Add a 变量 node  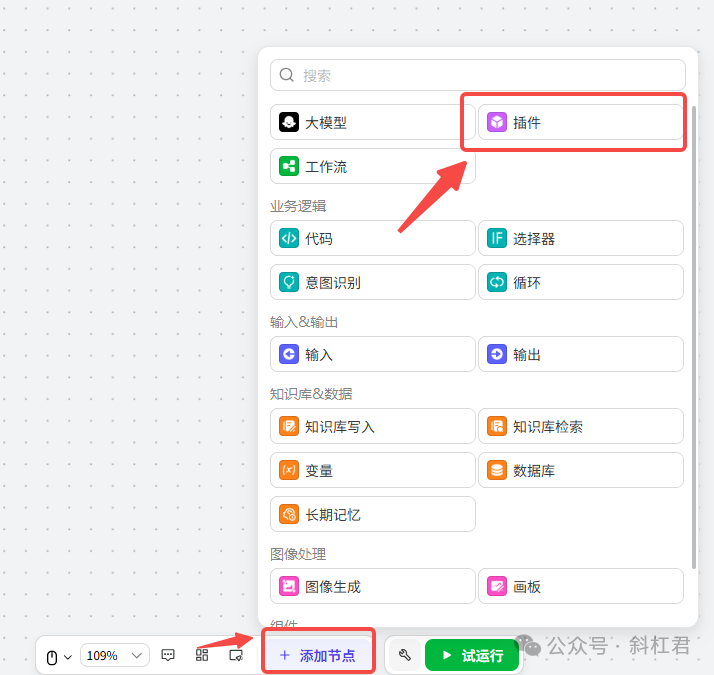[372, 470]
